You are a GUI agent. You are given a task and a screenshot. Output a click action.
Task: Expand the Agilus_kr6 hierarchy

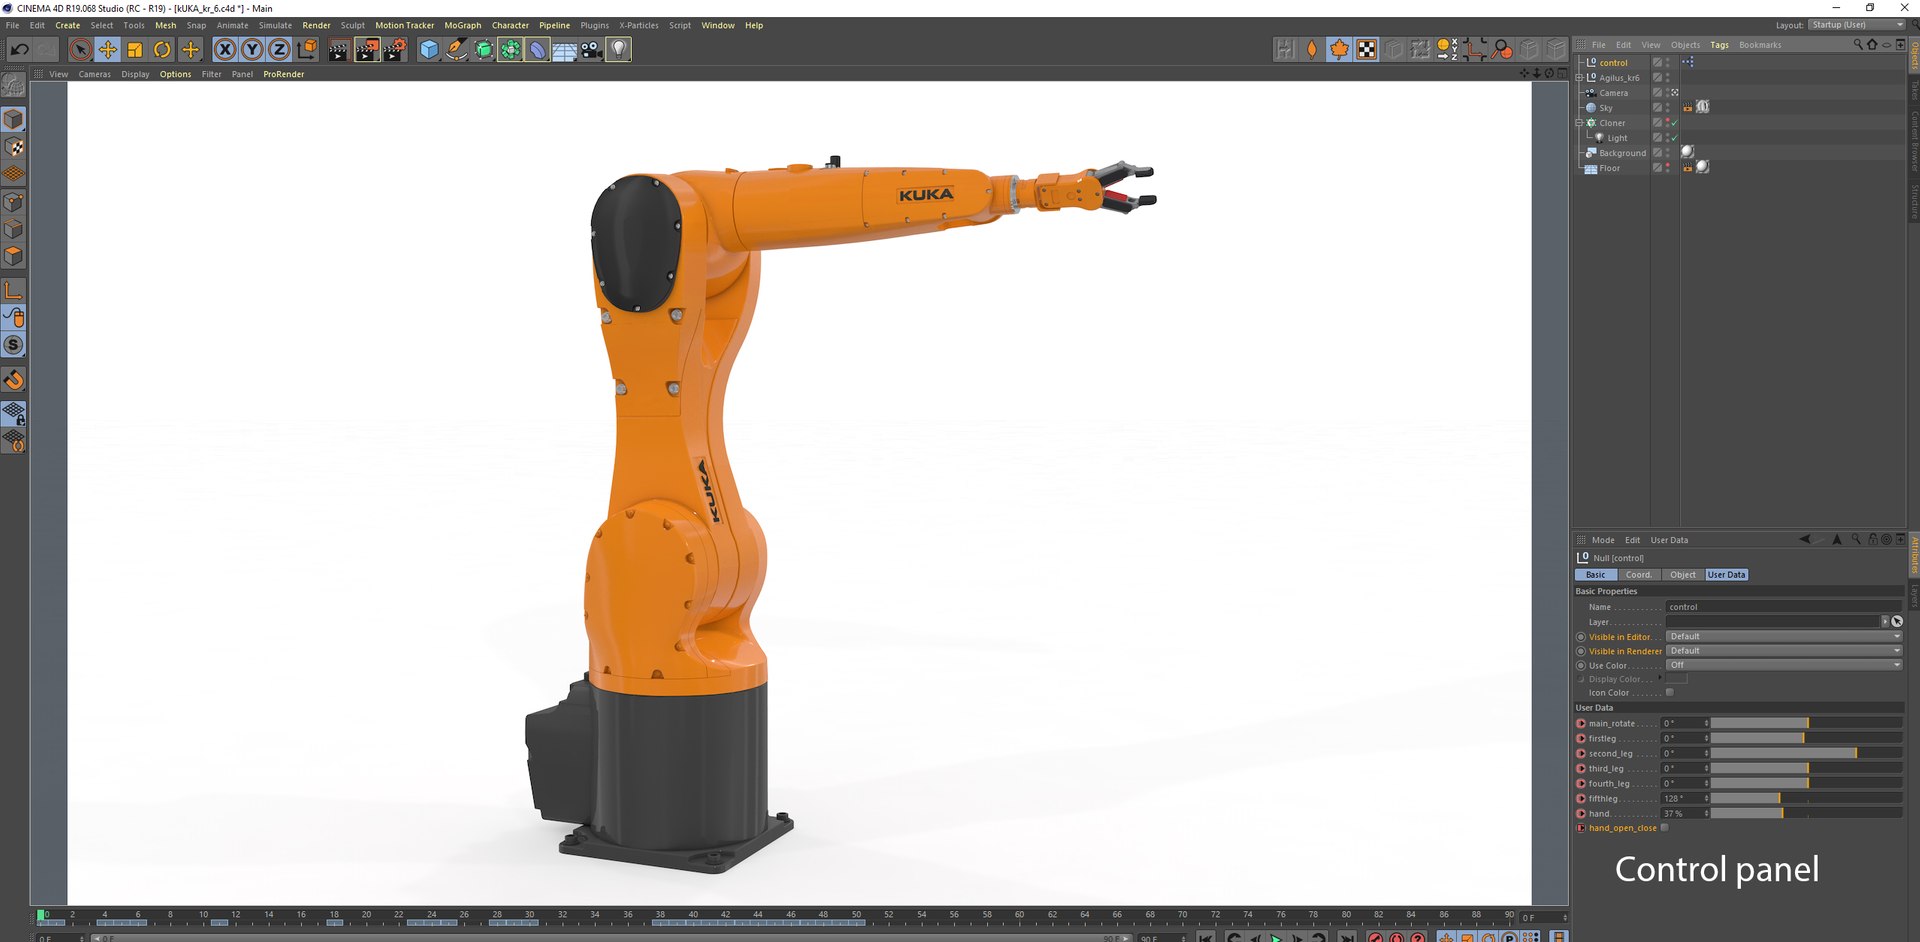1579,78
